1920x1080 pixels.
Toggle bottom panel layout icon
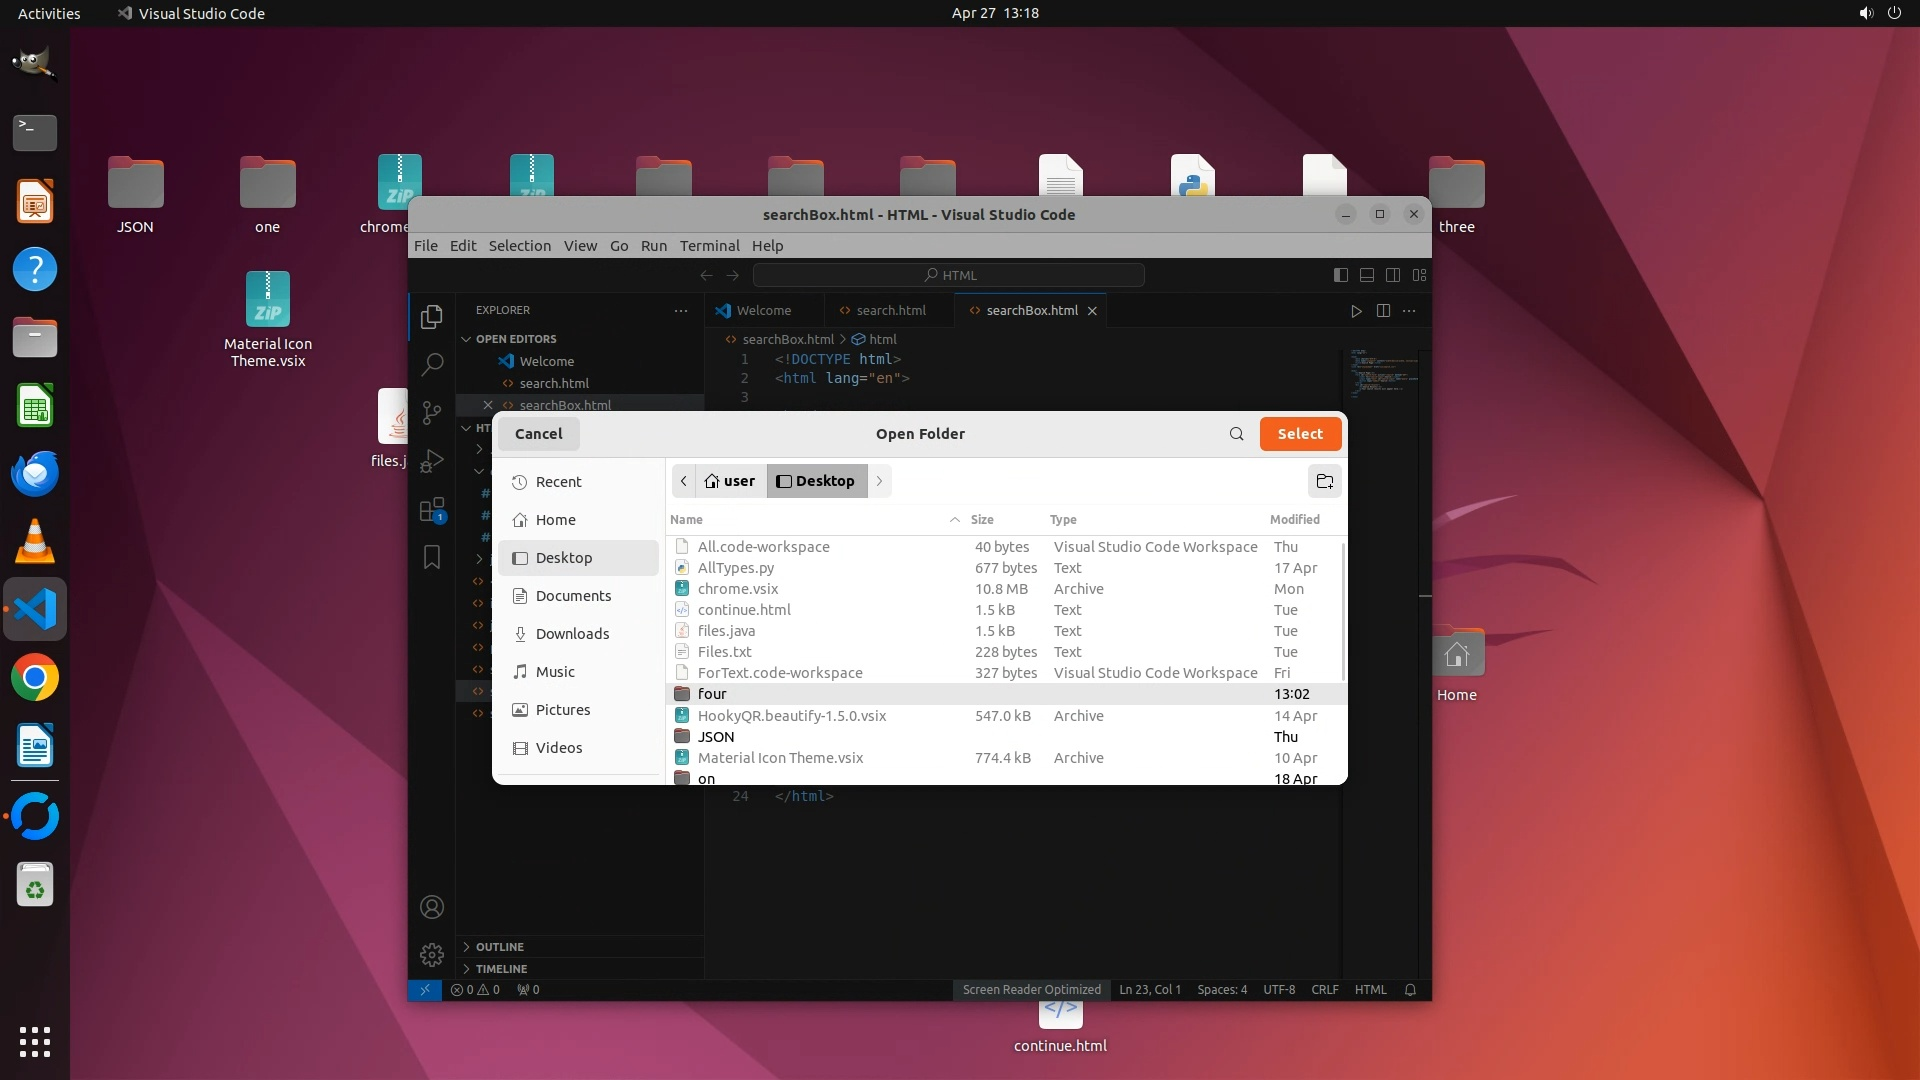pyautogui.click(x=1367, y=275)
